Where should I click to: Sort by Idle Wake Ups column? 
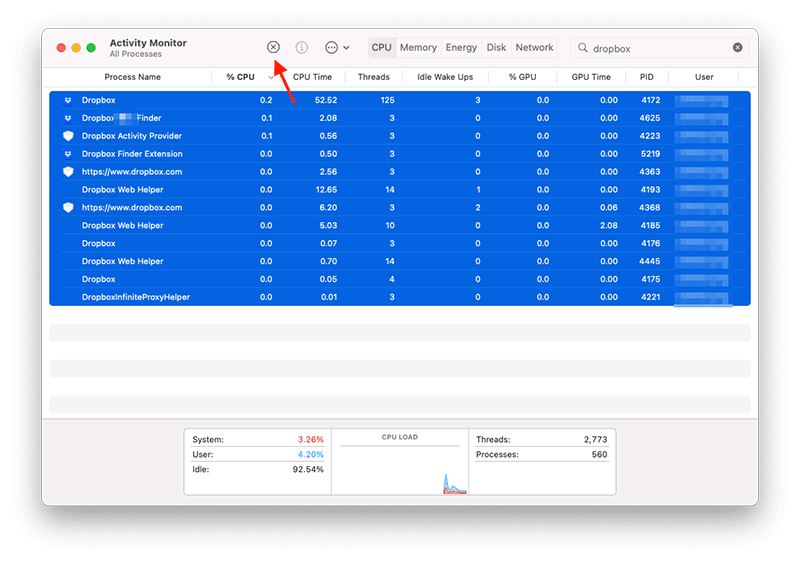click(445, 77)
